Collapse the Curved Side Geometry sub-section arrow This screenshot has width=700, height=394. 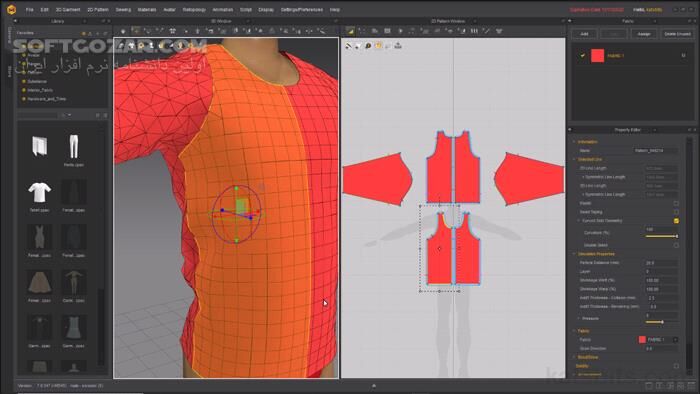579,221
